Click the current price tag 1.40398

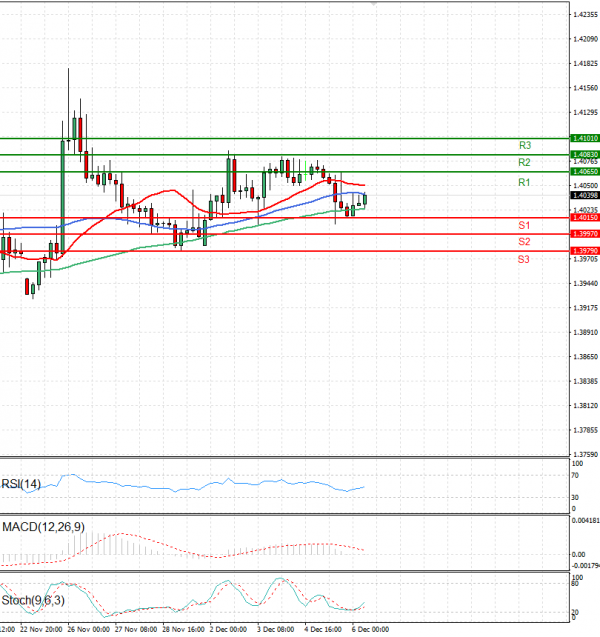point(583,196)
